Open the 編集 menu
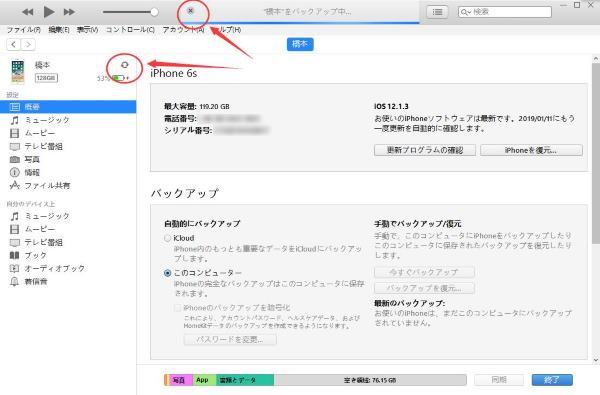 tap(59, 29)
